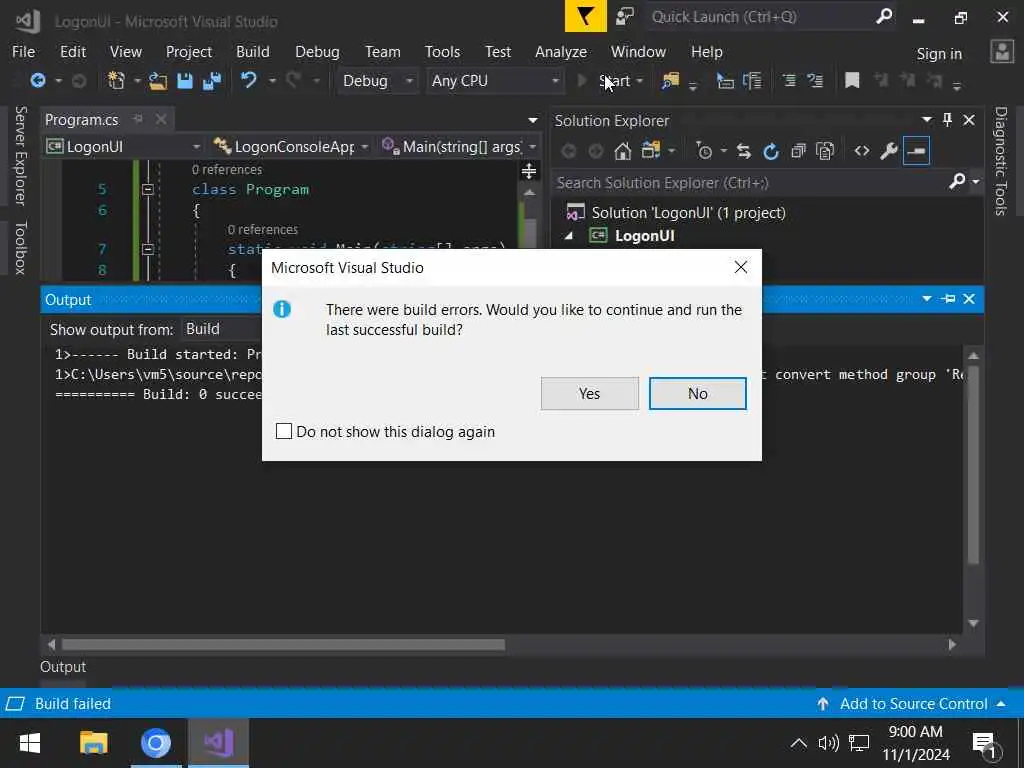Image resolution: width=1024 pixels, height=768 pixels.
Task: Open the Diagnostic Tools side tab
Action: point(1000,161)
